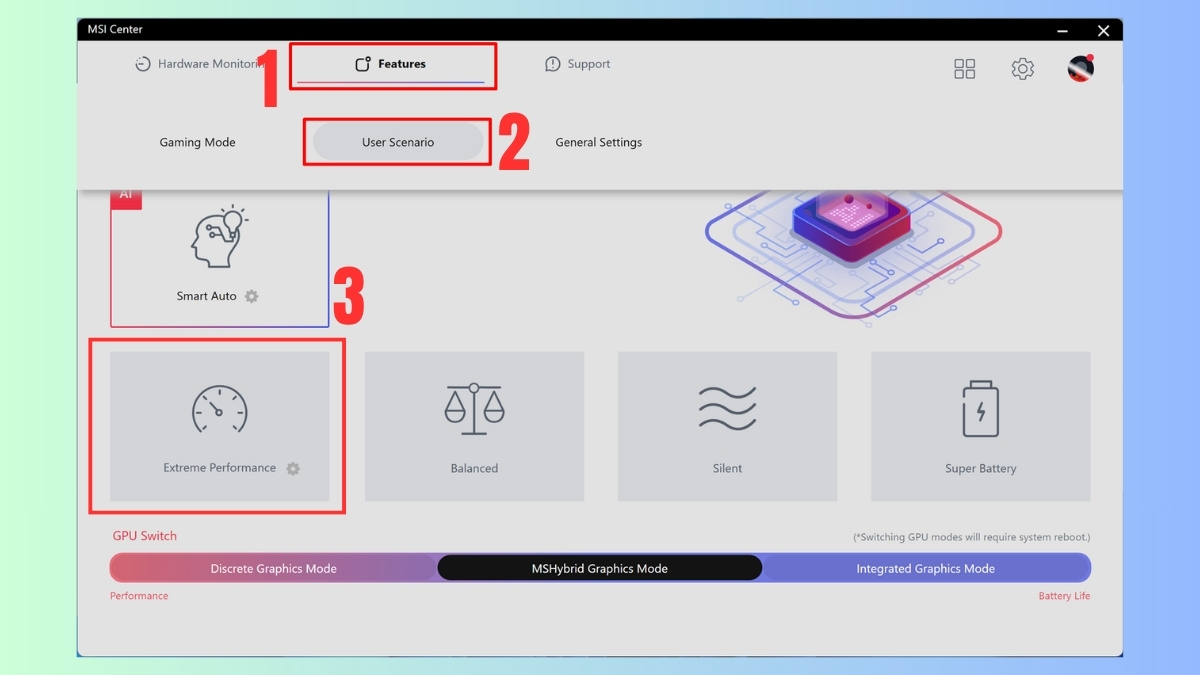Viewport: 1200px width, 675px height.
Task: Select the Smart Auto AI head icon
Action: (x=219, y=237)
